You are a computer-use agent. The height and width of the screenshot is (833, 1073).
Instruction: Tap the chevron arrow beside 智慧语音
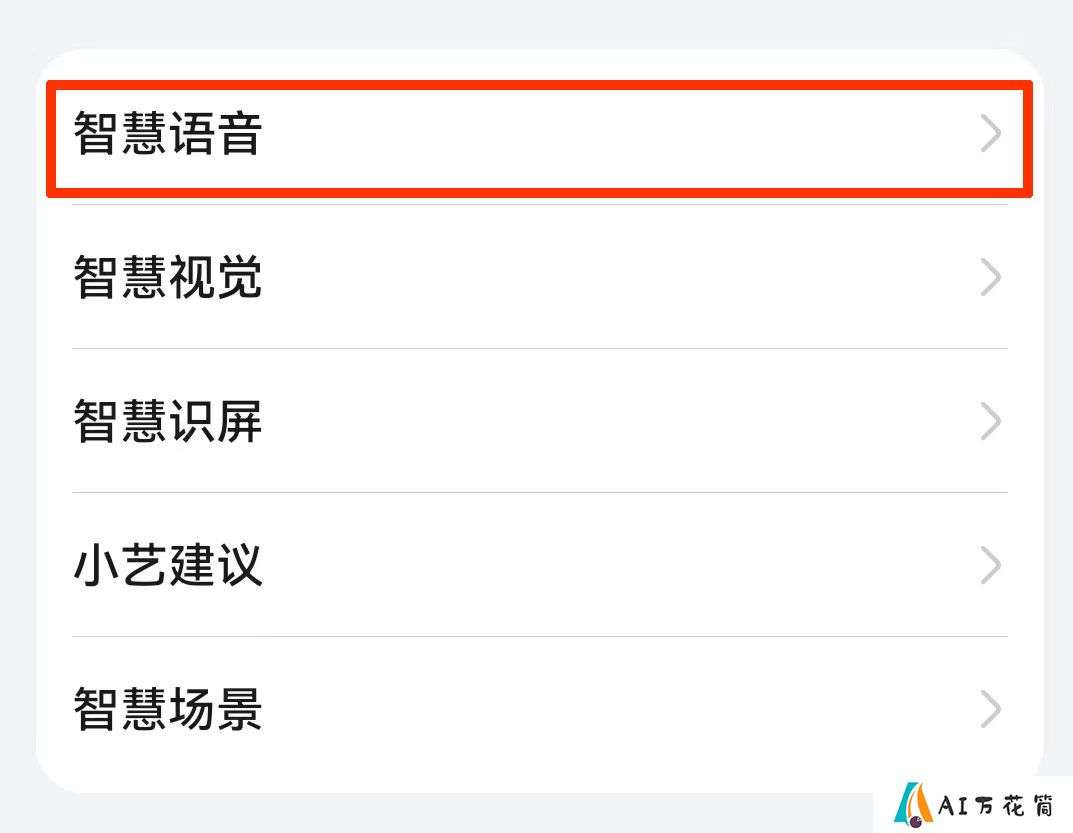click(990, 133)
